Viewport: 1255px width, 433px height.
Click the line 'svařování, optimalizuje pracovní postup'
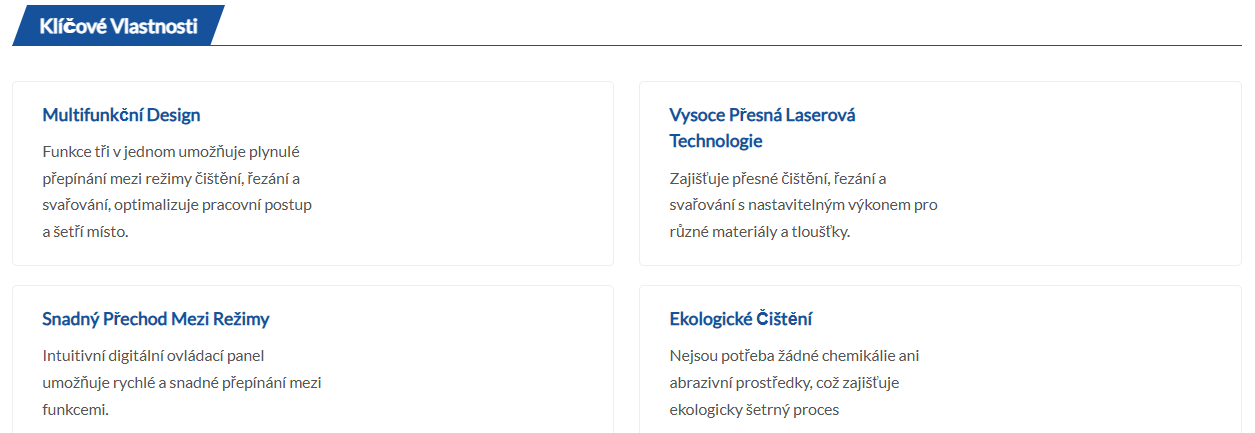coord(177,205)
